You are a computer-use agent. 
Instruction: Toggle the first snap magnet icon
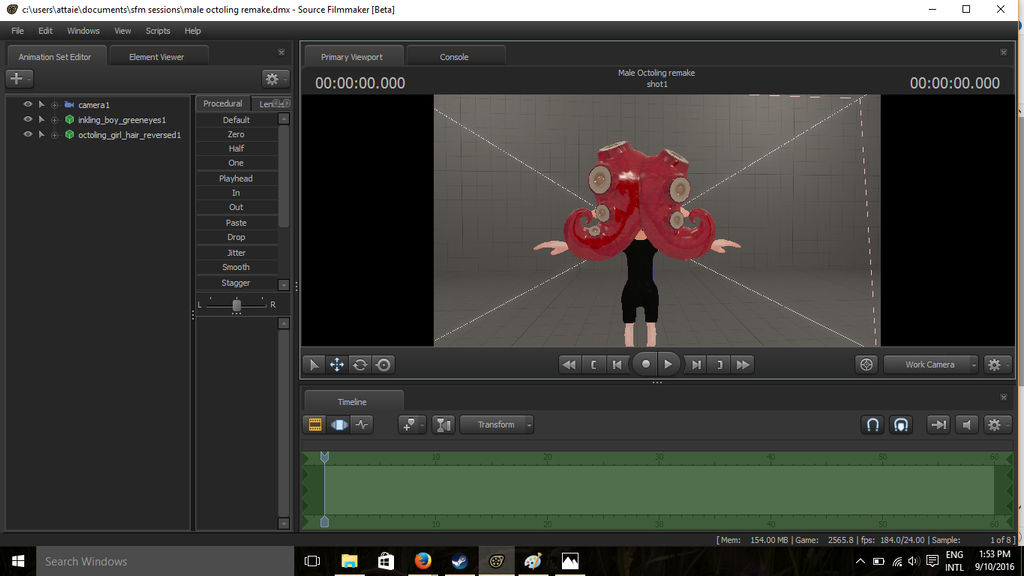tap(872, 424)
